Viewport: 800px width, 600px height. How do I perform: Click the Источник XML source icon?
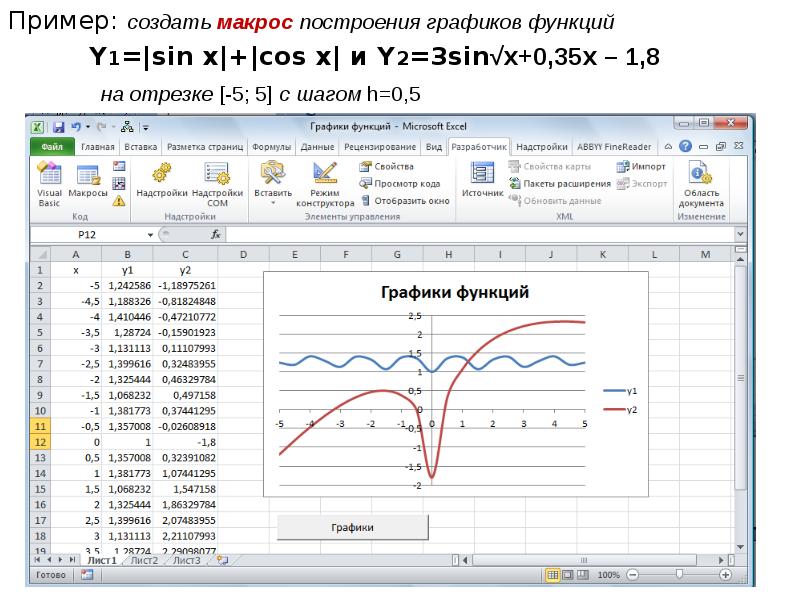pyautogui.click(x=482, y=178)
